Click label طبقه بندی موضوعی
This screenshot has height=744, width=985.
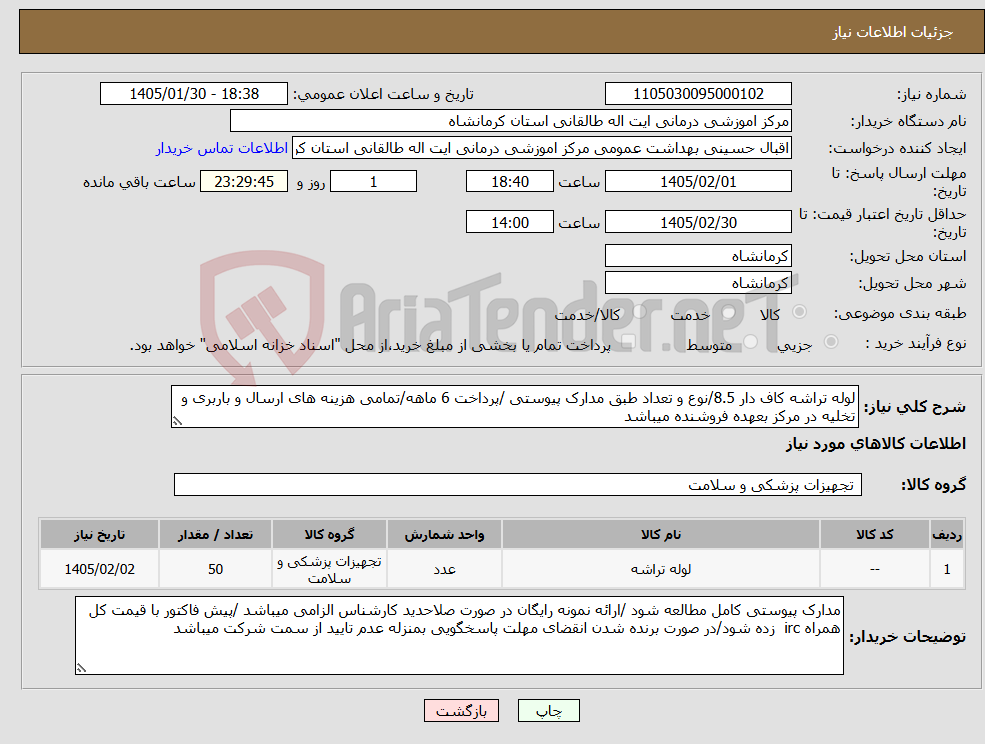[900, 313]
